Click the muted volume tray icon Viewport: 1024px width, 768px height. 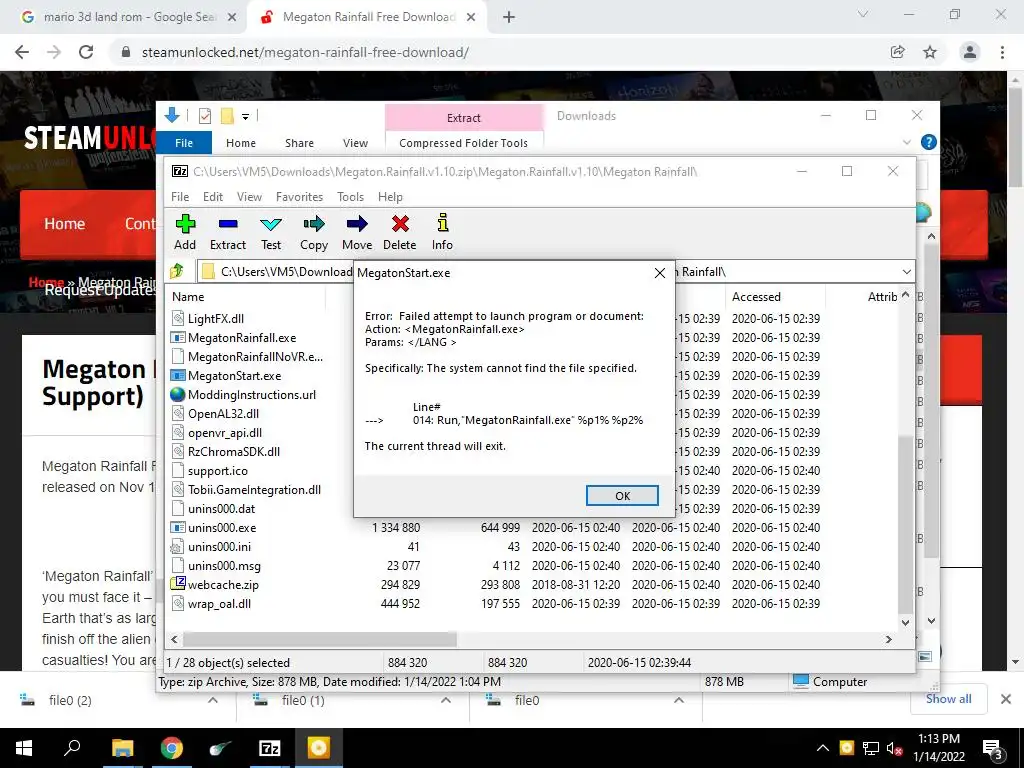[895, 748]
